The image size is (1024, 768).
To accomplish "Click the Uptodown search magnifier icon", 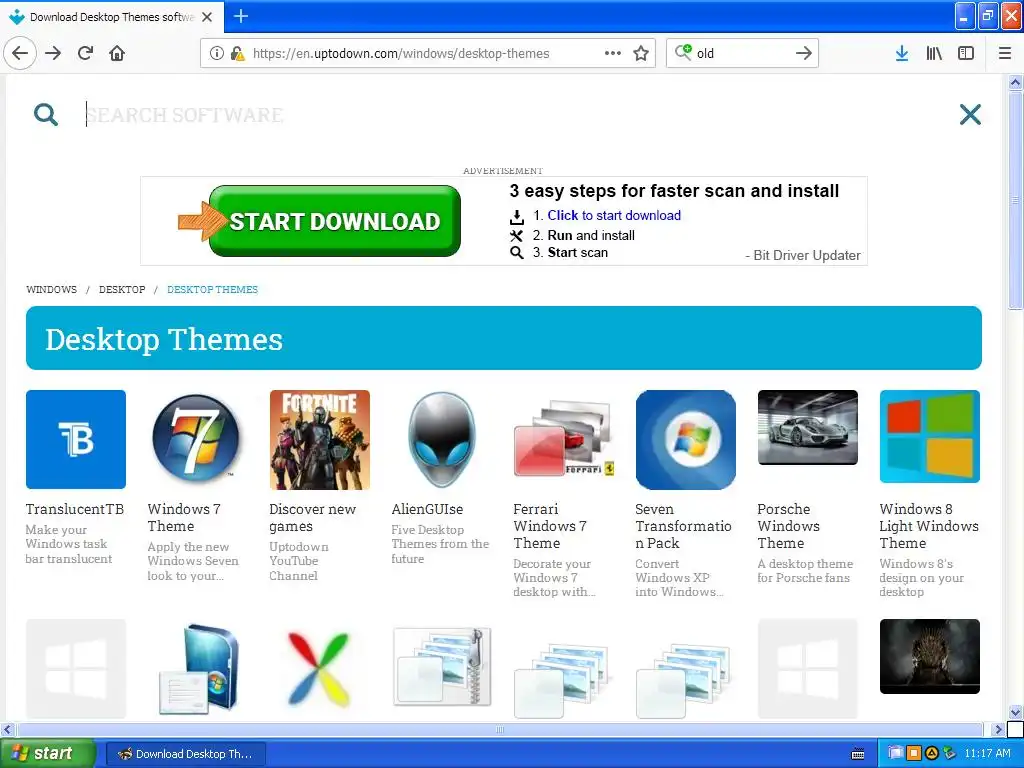I will [x=46, y=114].
